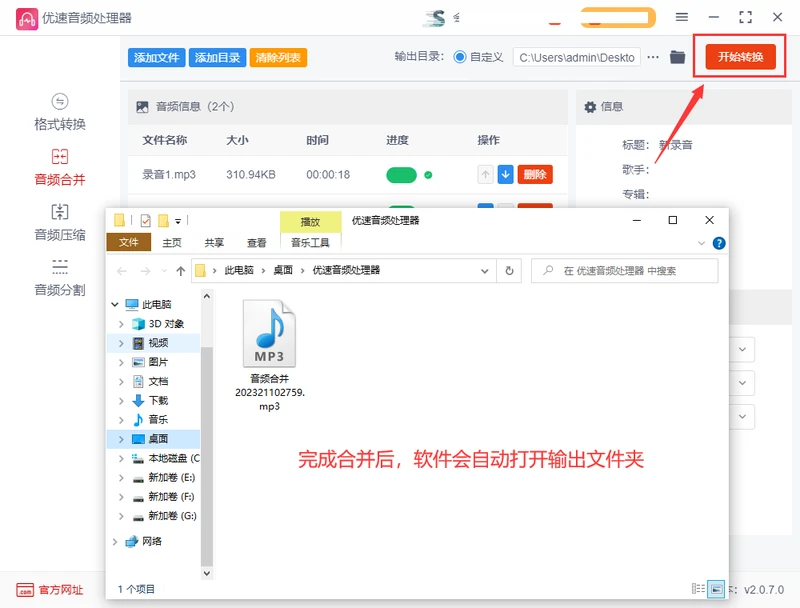Select 视频 in navigation tree
The width and height of the screenshot is (800, 608).
[x=158, y=343]
